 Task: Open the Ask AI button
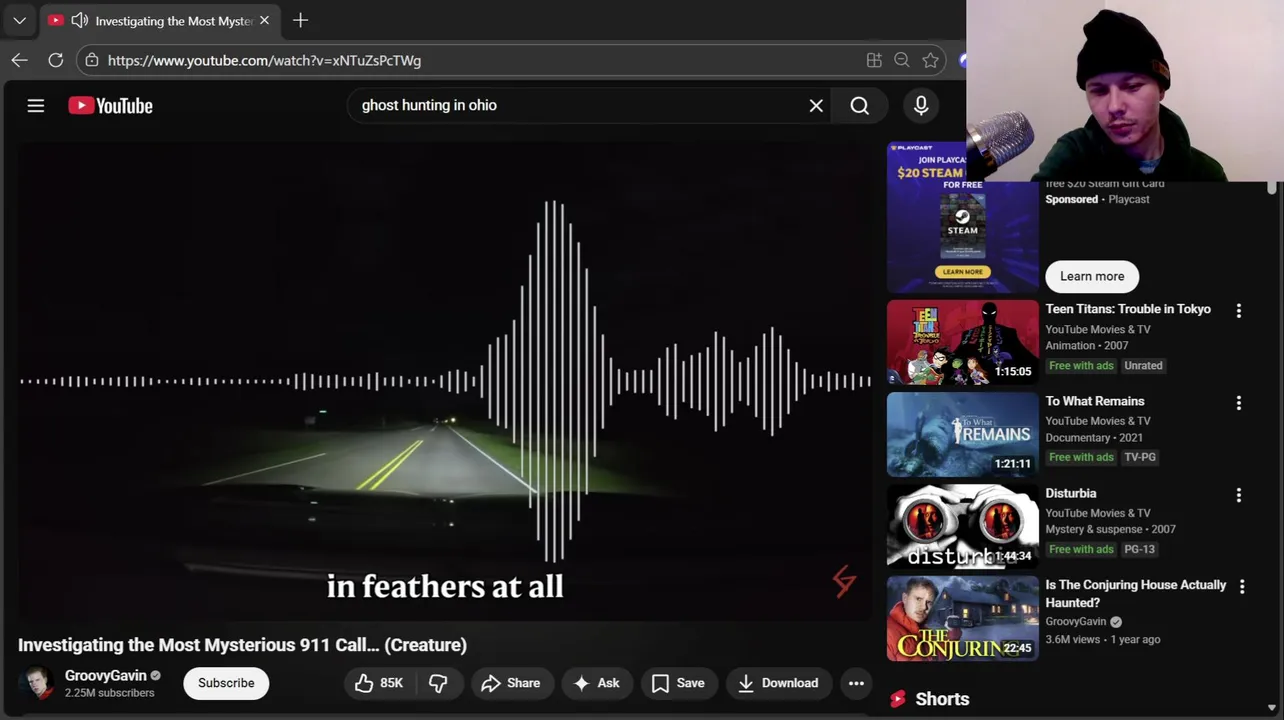(x=596, y=683)
